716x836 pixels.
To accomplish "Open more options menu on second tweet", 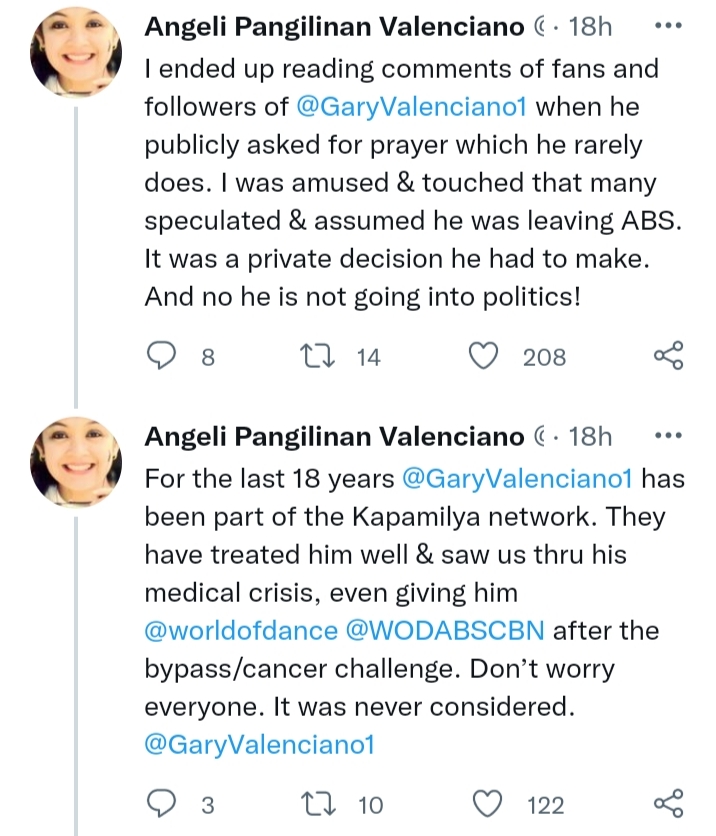I will click(x=667, y=436).
